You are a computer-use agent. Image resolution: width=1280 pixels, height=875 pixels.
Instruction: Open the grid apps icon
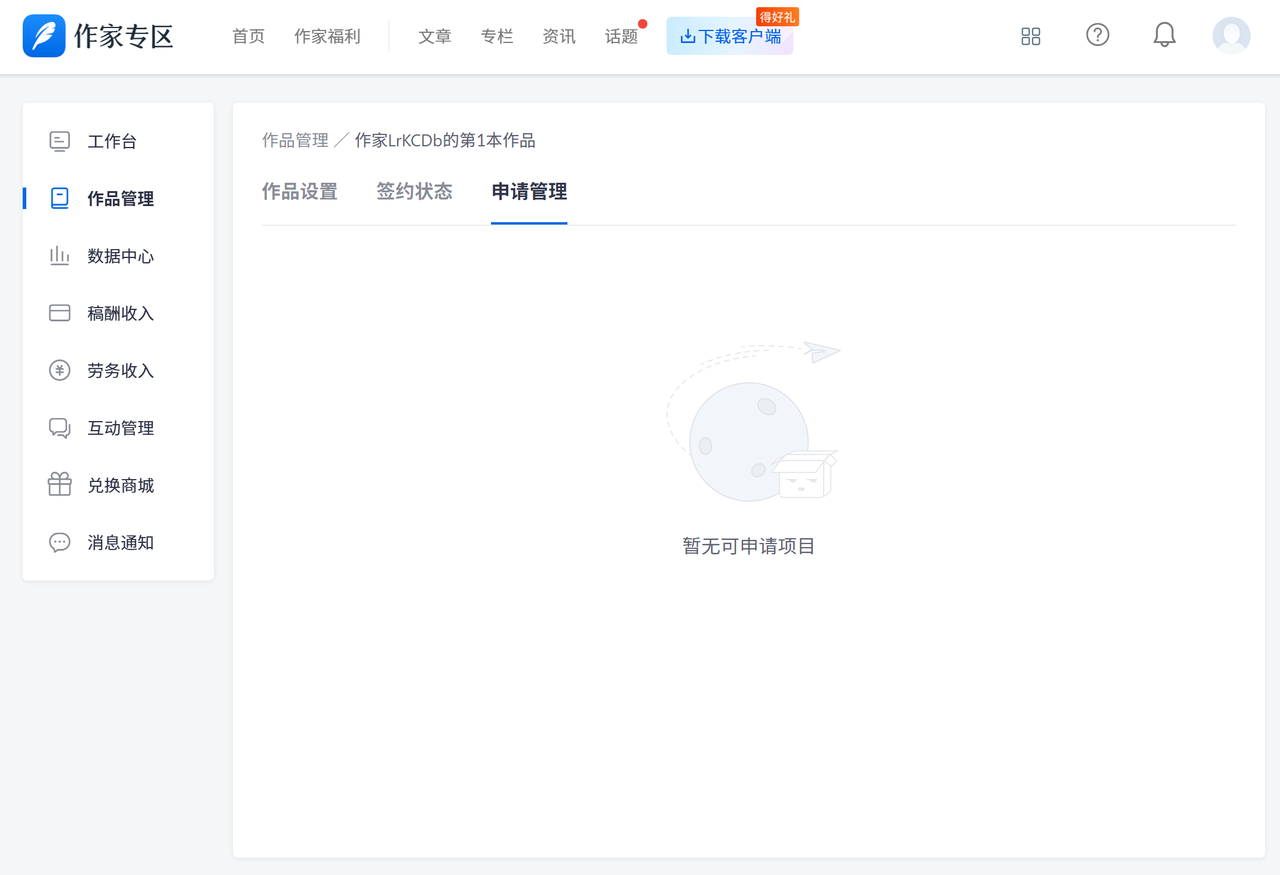tap(1030, 36)
